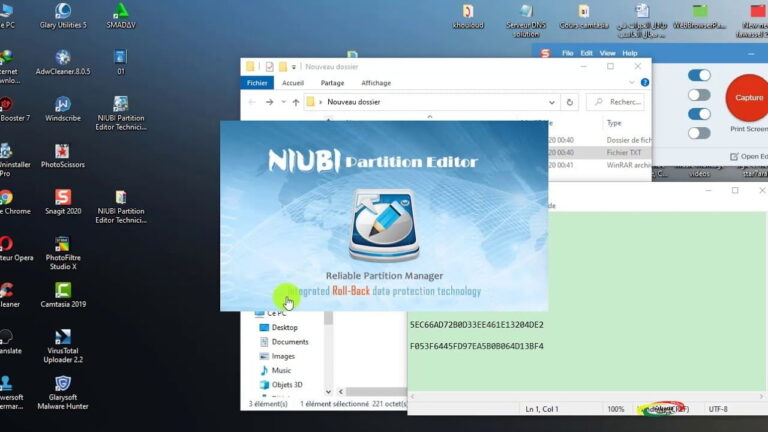Go up one folder level in Explorer
The width and height of the screenshot is (768, 432).
[296, 102]
